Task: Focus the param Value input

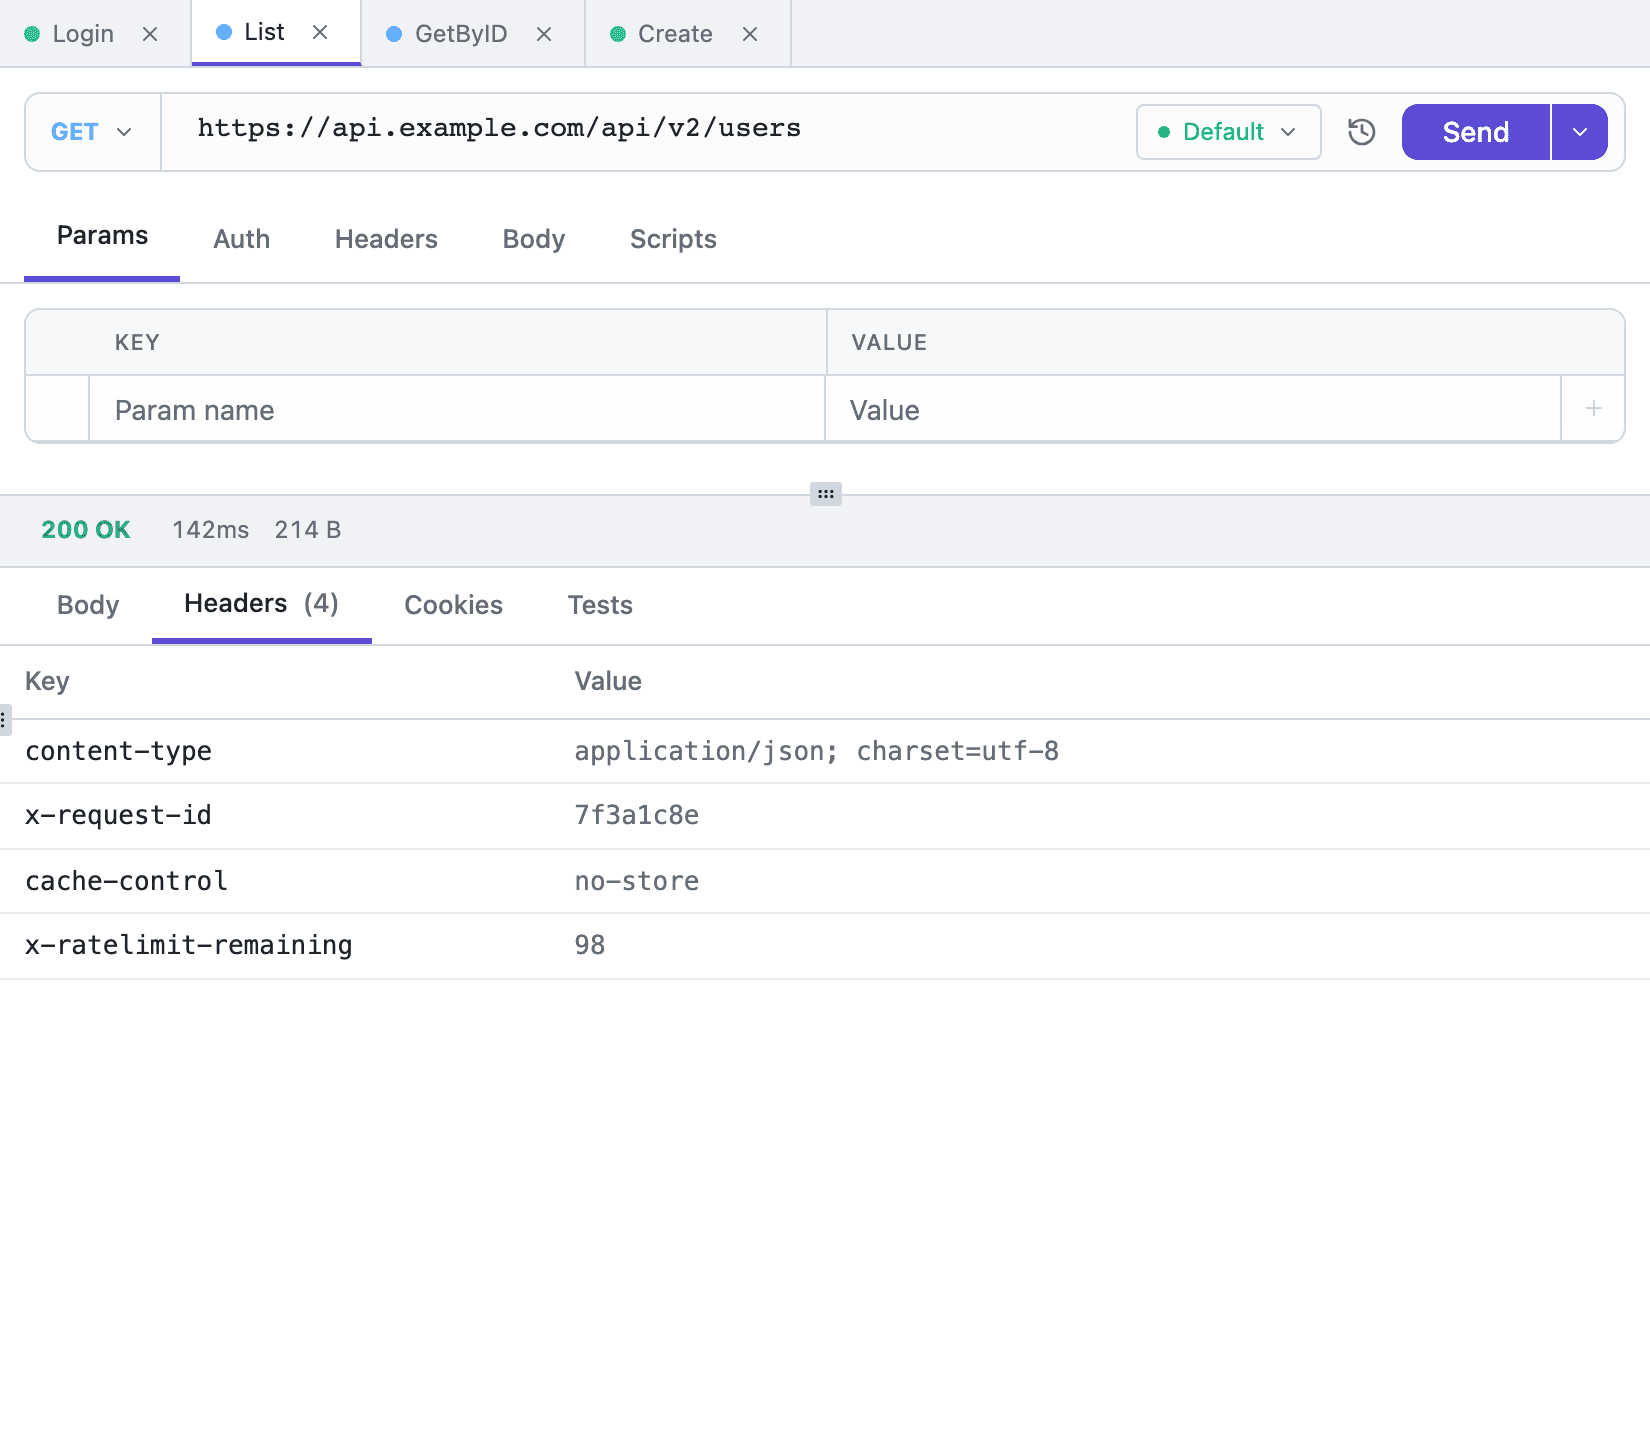Action: click(x=1192, y=410)
